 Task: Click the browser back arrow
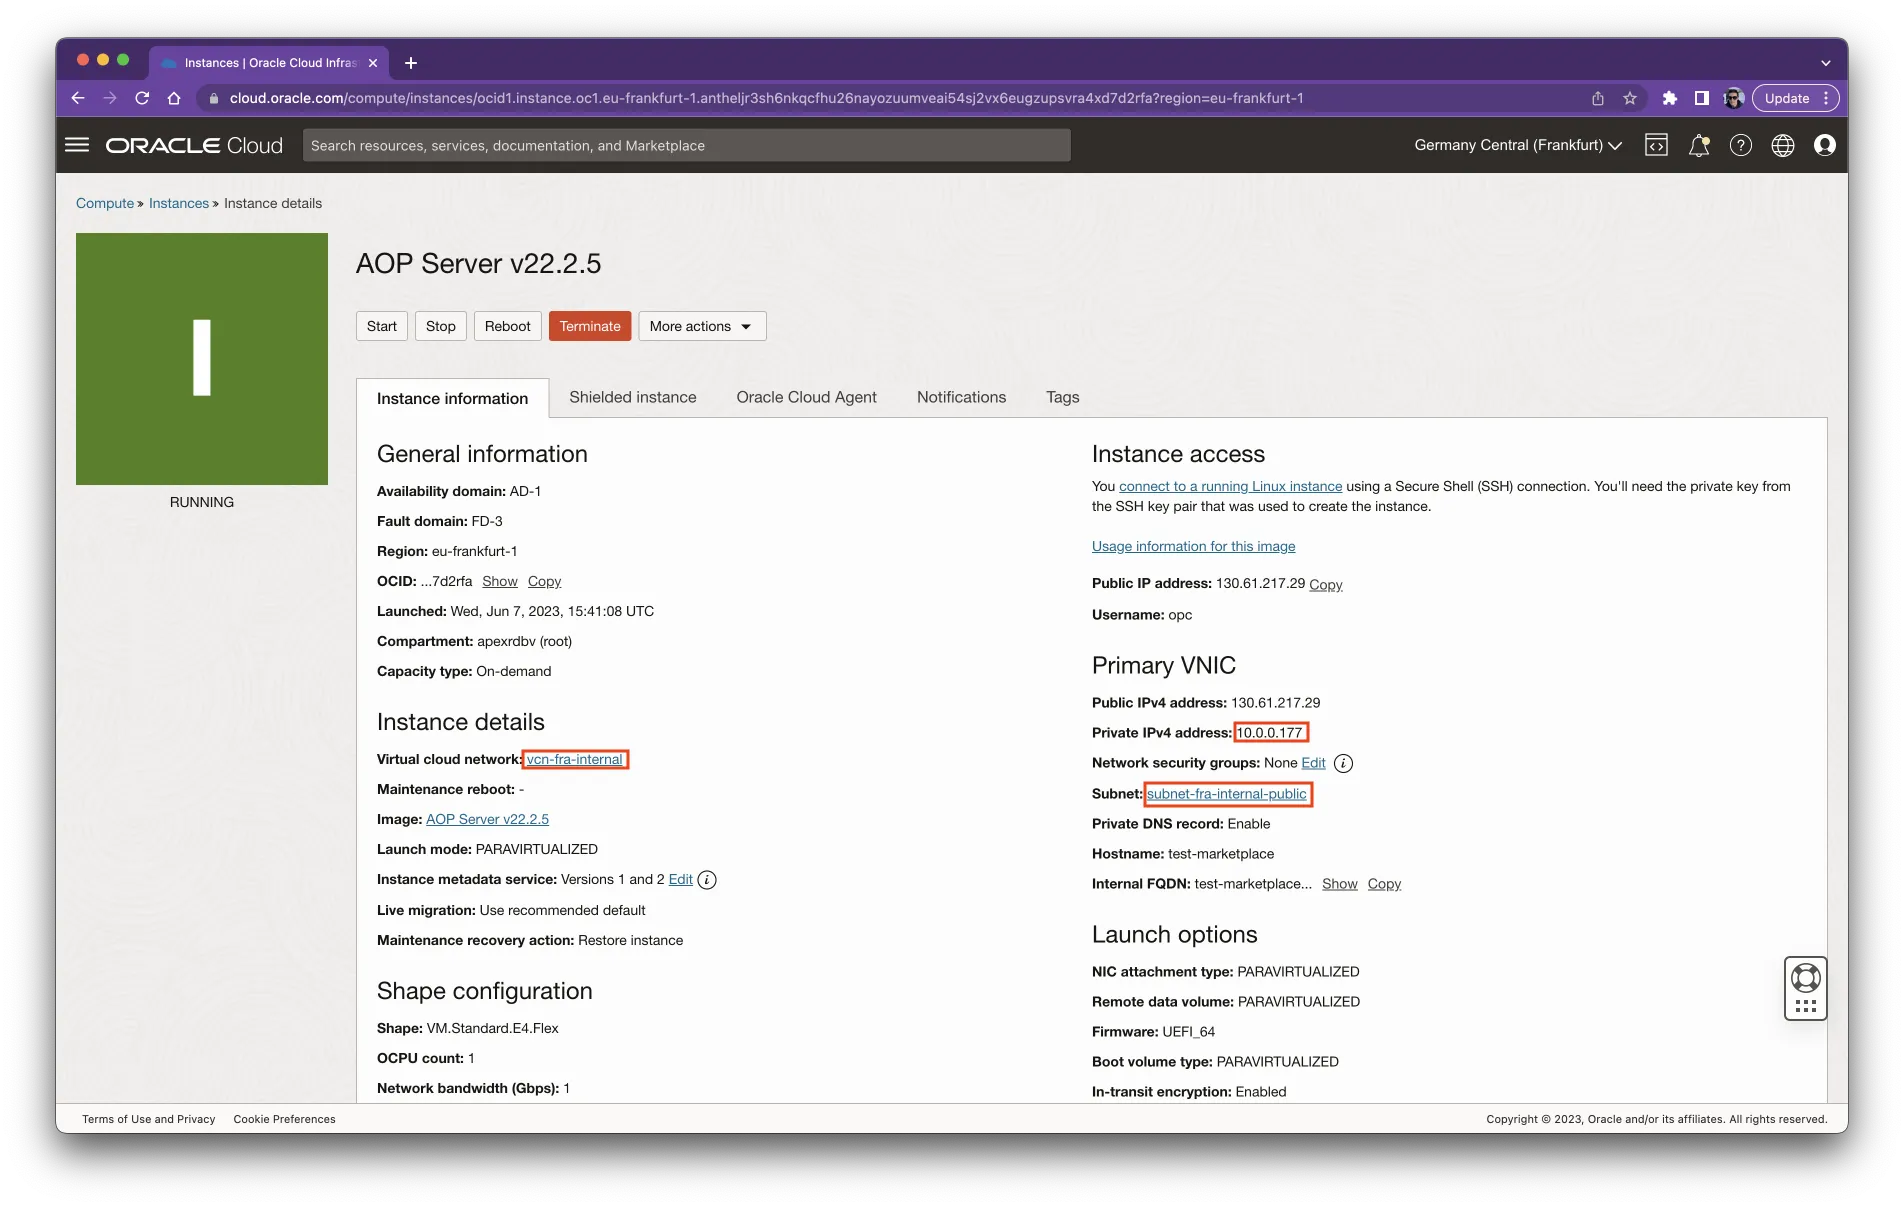[78, 98]
